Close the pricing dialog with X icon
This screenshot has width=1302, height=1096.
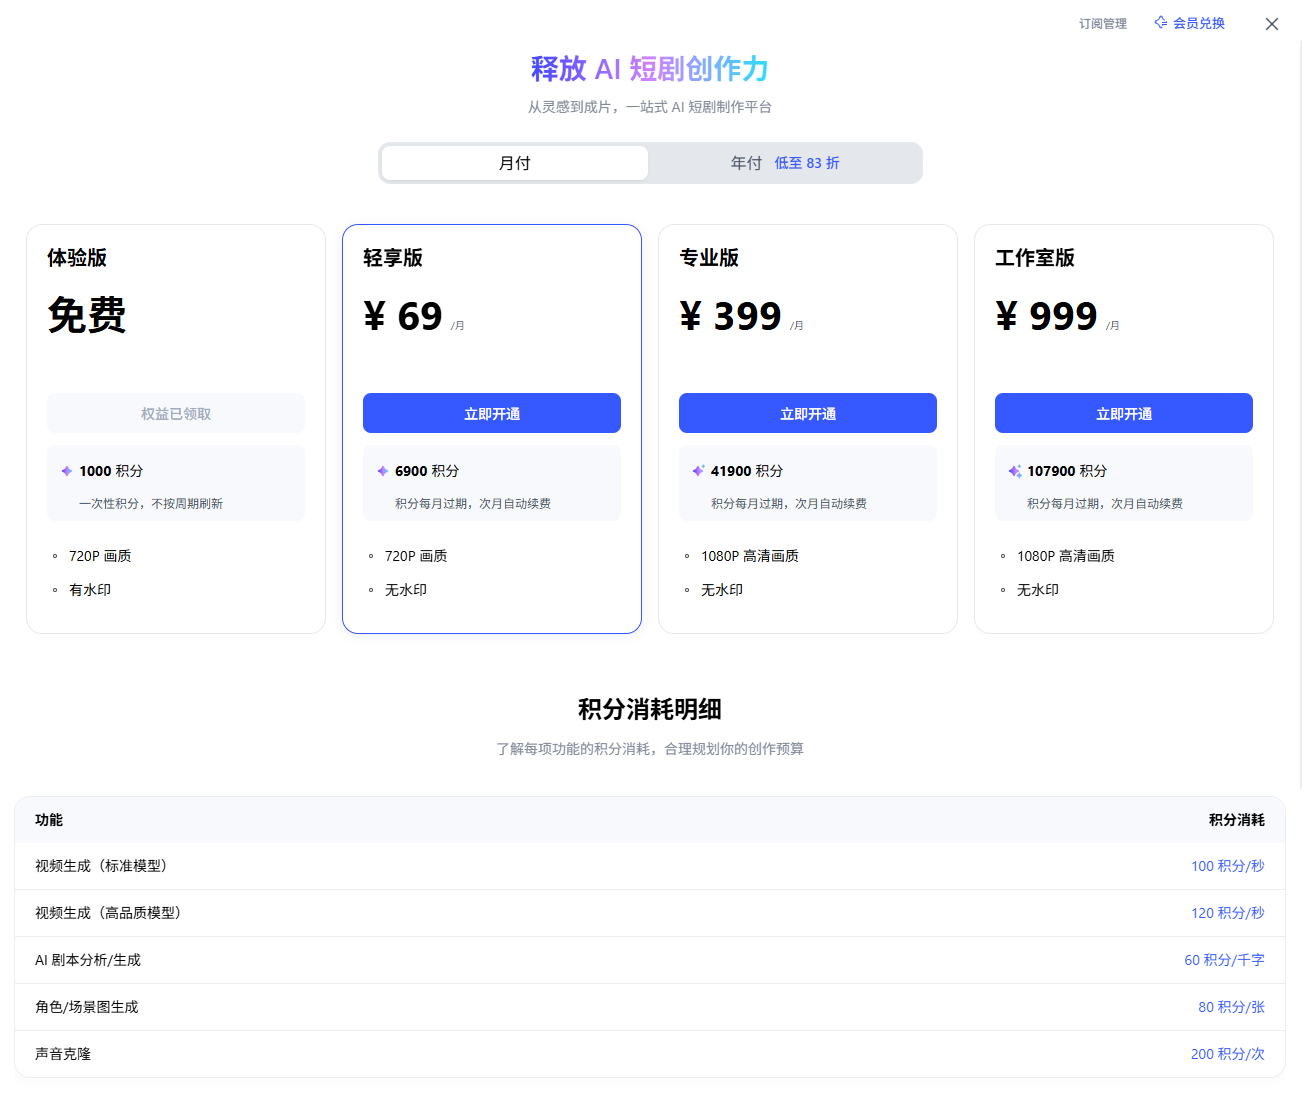tap(1271, 24)
